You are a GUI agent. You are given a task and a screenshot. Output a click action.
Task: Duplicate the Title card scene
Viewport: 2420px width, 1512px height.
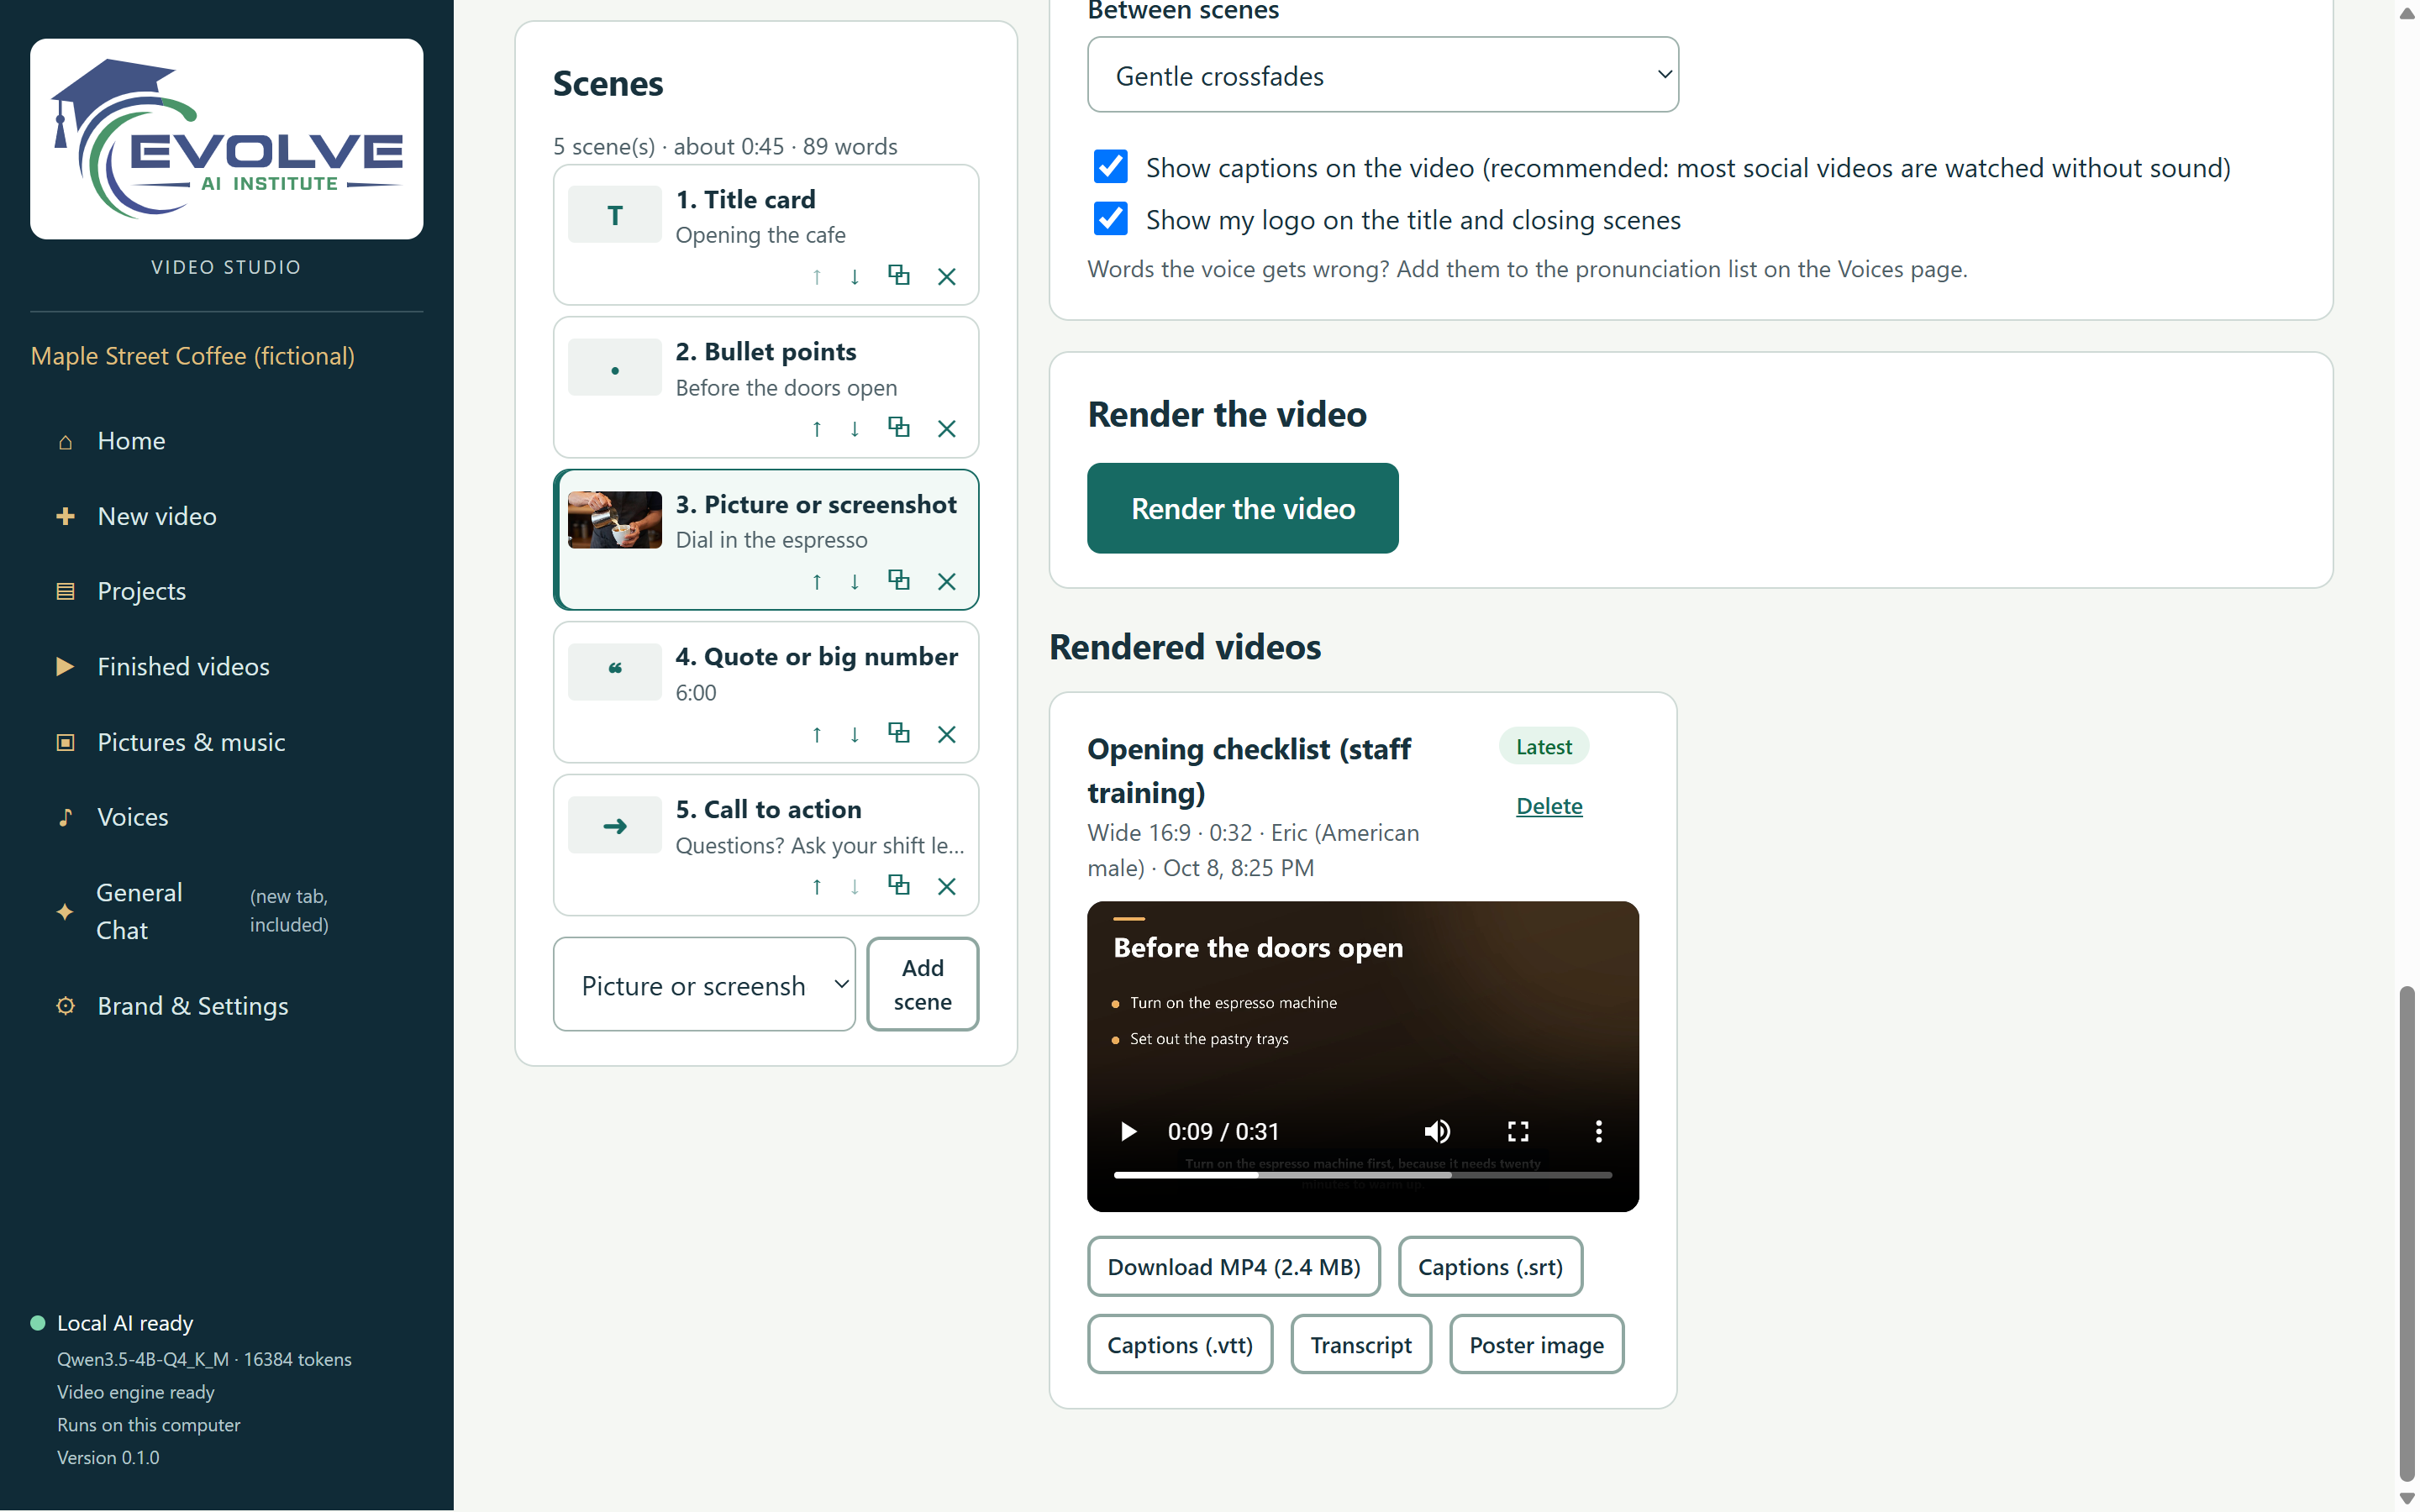coord(899,276)
